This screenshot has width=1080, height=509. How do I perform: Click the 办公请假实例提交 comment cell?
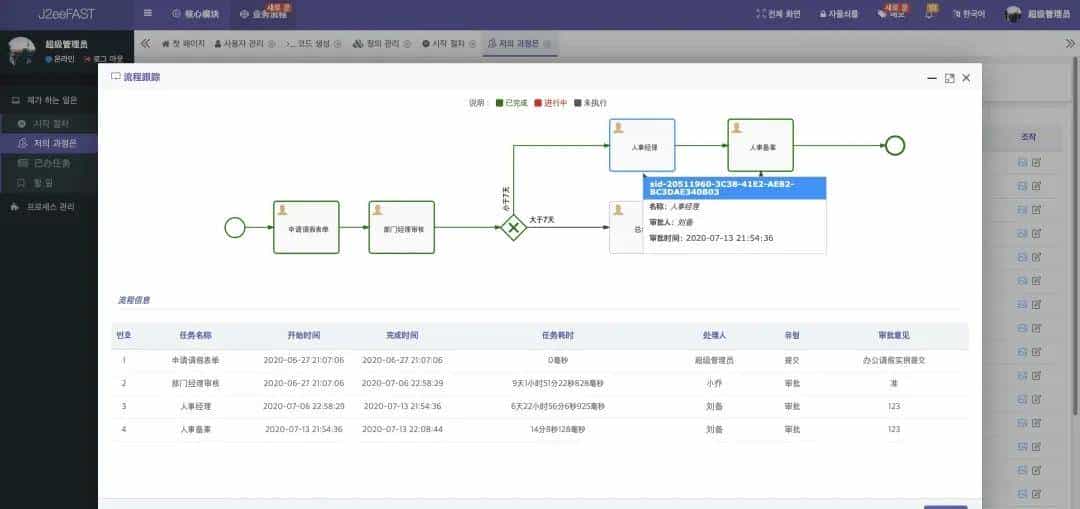(x=894, y=360)
